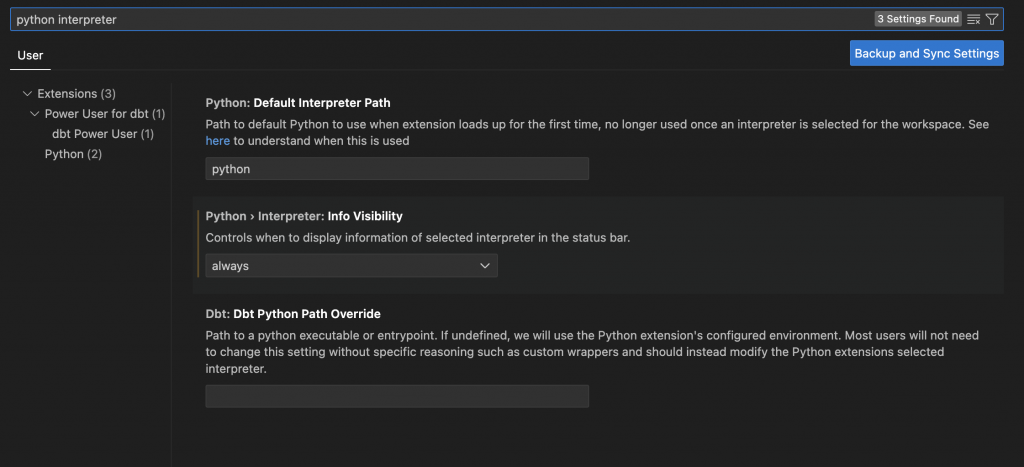Click the Dbt Python Path Override input box

pyautogui.click(x=397, y=396)
